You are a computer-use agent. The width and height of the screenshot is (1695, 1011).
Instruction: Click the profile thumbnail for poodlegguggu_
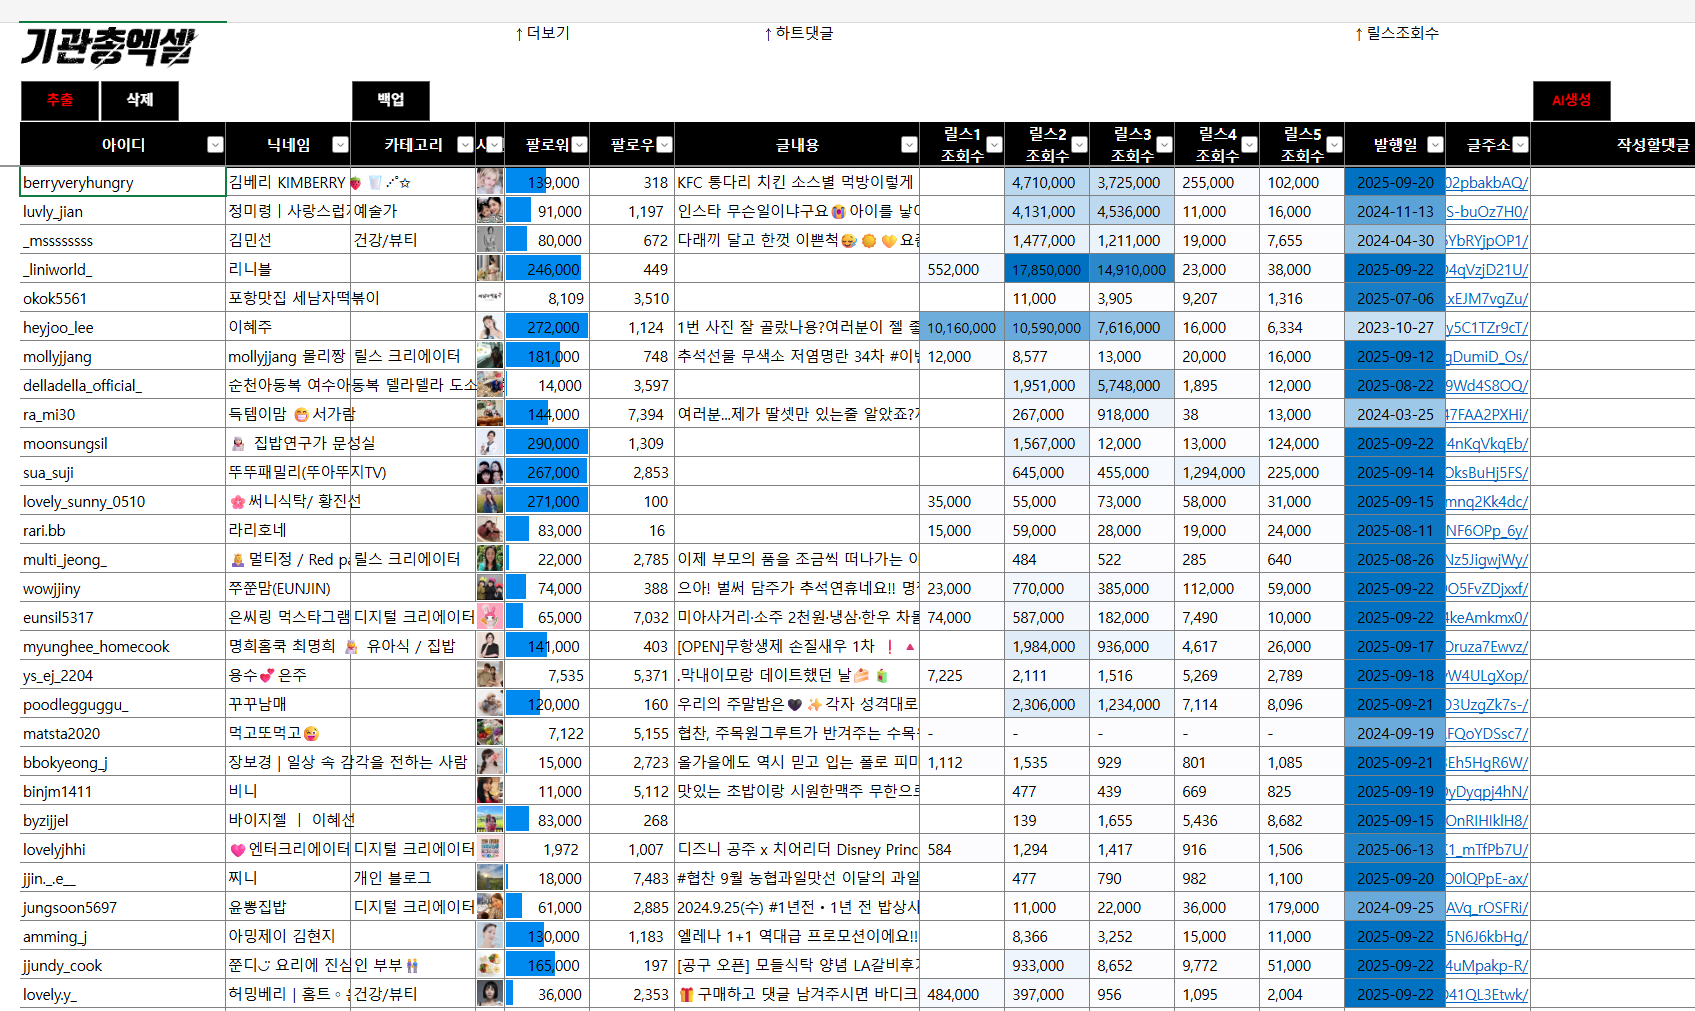tap(490, 704)
